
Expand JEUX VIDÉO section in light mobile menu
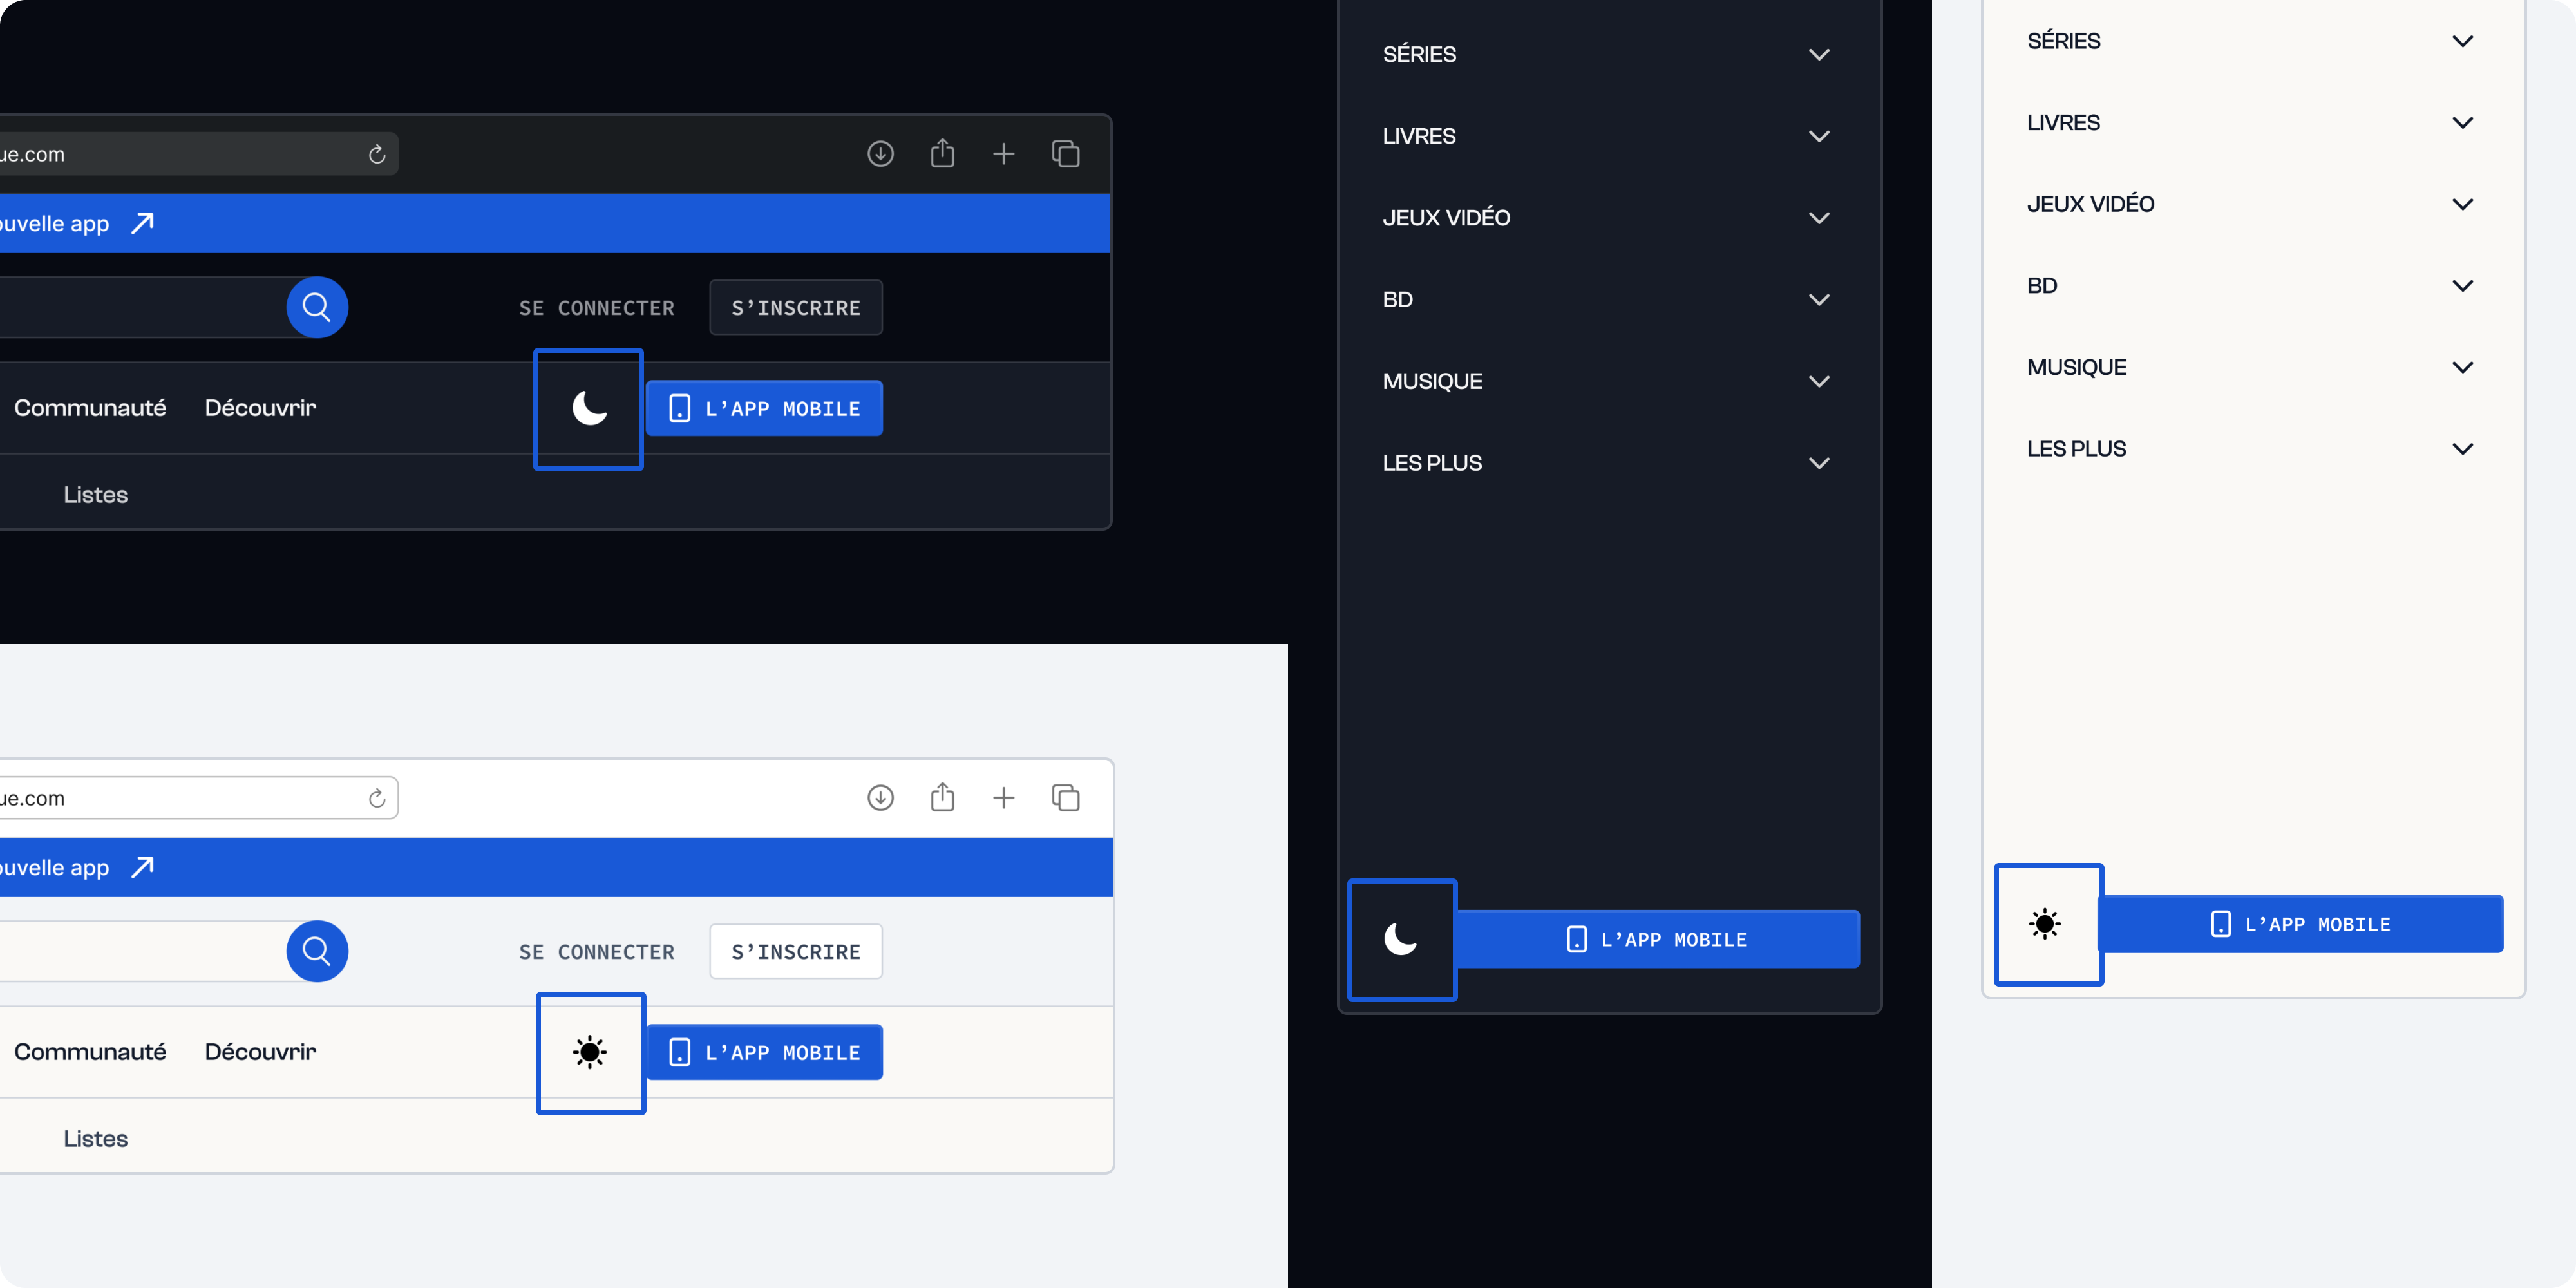pyautogui.click(x=2462, y=204)
